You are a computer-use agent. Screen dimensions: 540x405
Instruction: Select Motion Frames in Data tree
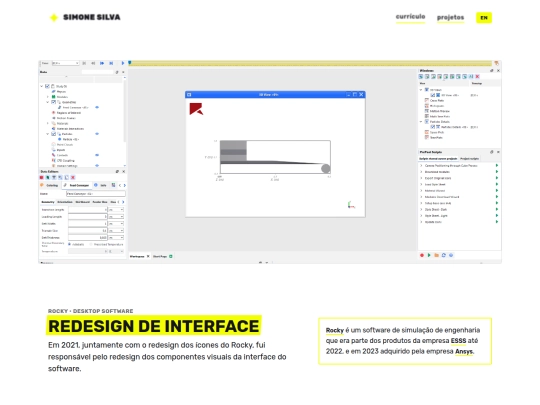(x=66, y=118)
